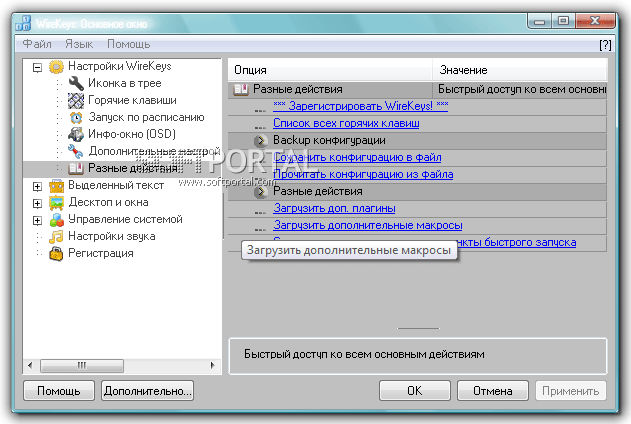This screenshot has width=631, height=424.
Task: Click the icon beside Выделенный текст
Action: click(56, 186)
